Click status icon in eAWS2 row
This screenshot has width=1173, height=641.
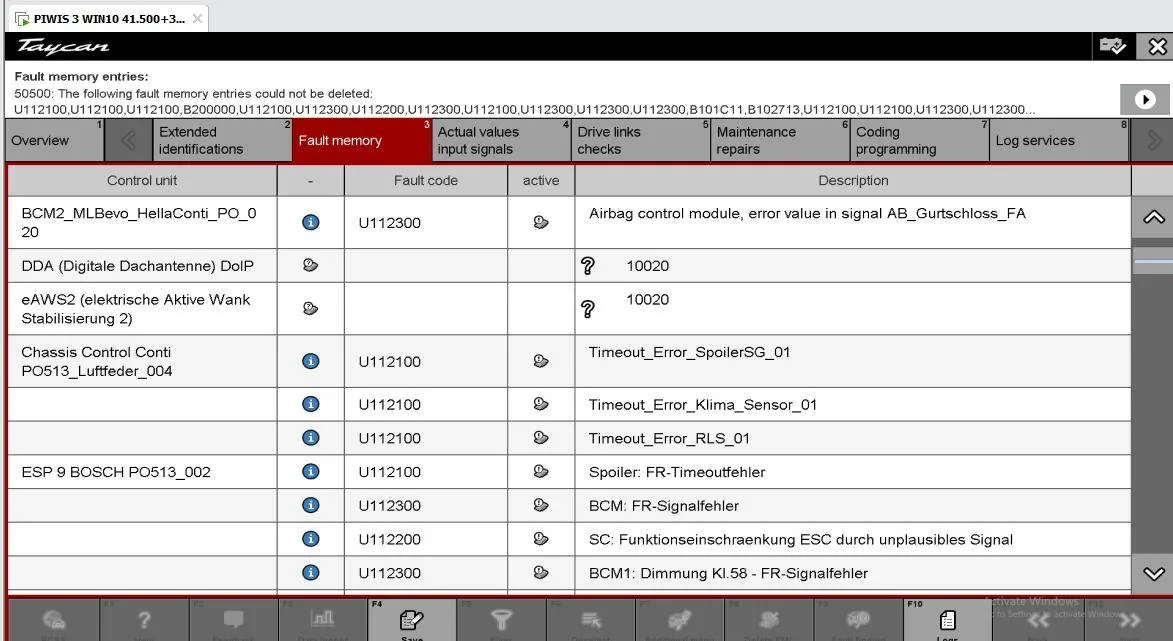[x=310, y=308]
